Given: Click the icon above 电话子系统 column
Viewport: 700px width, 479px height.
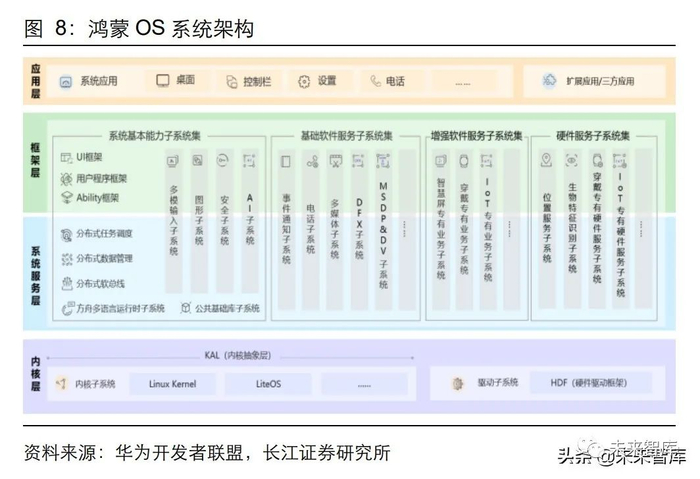Looking at the screenshot, I should pyautogui.click(x=312, y=162).
